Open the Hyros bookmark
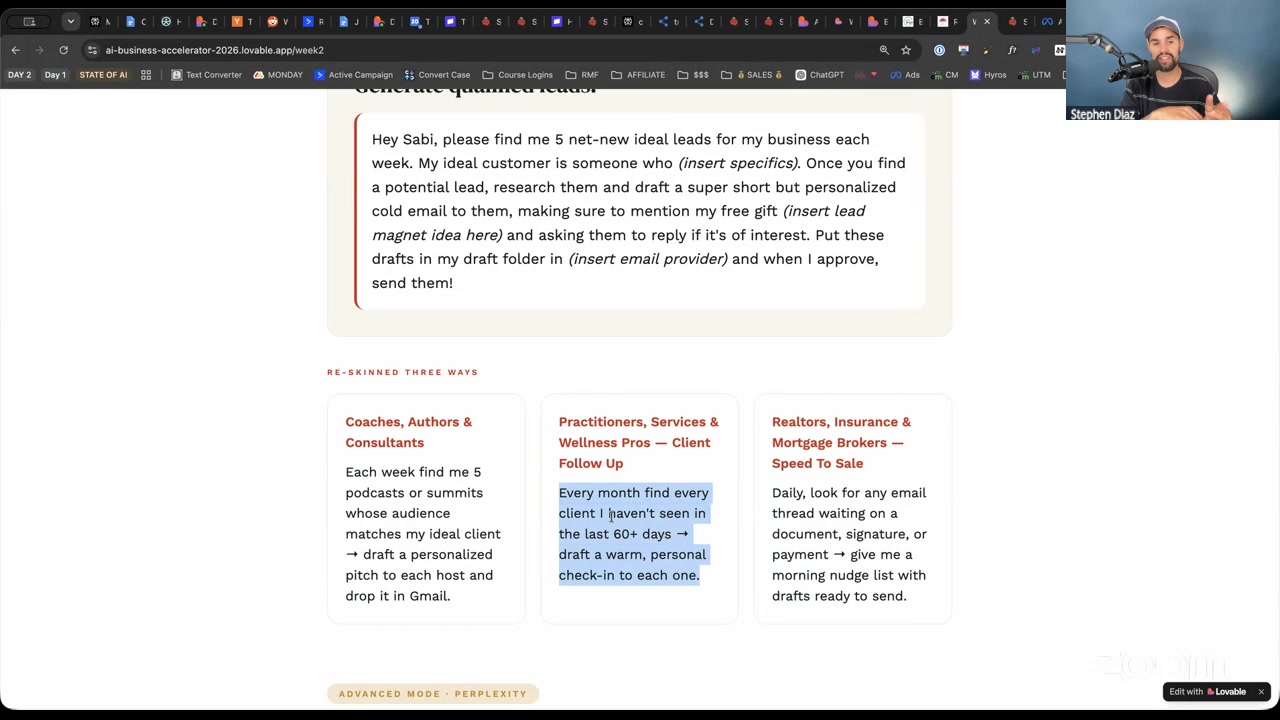The width and height of the screenshot is (1280, 720). click(988, 75)
